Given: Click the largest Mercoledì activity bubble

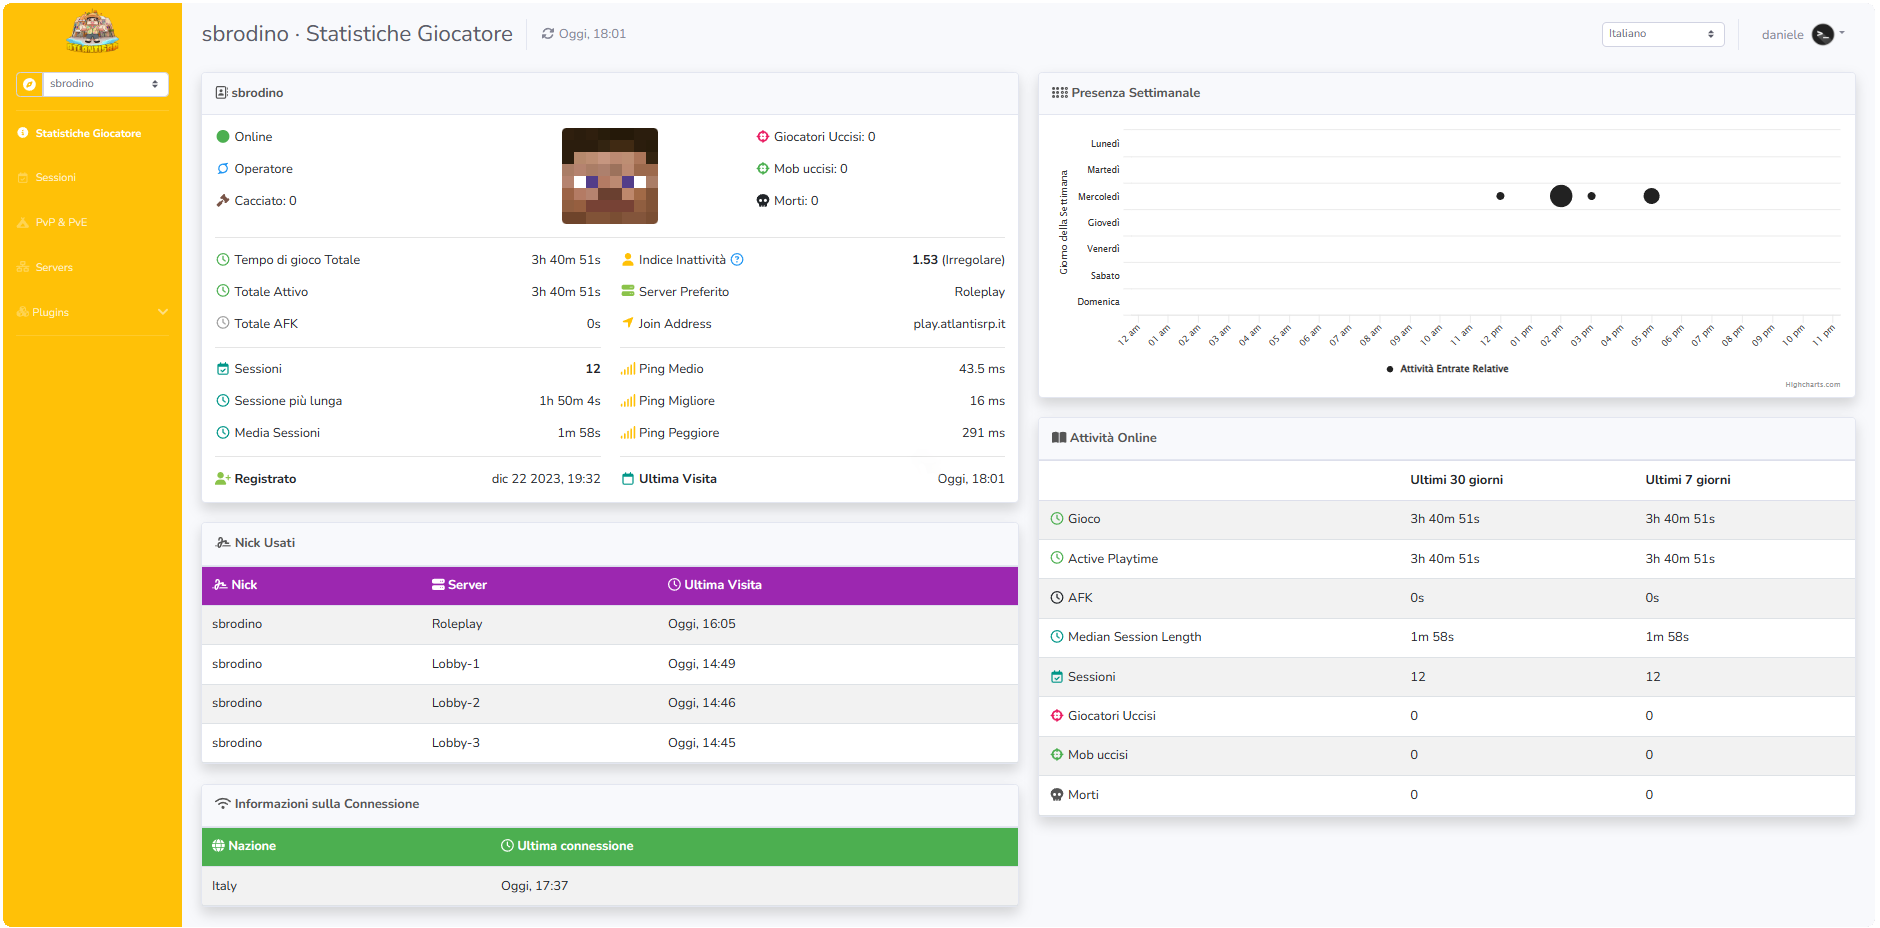Looking at the screenshot, I should [x=1560, y=196].
